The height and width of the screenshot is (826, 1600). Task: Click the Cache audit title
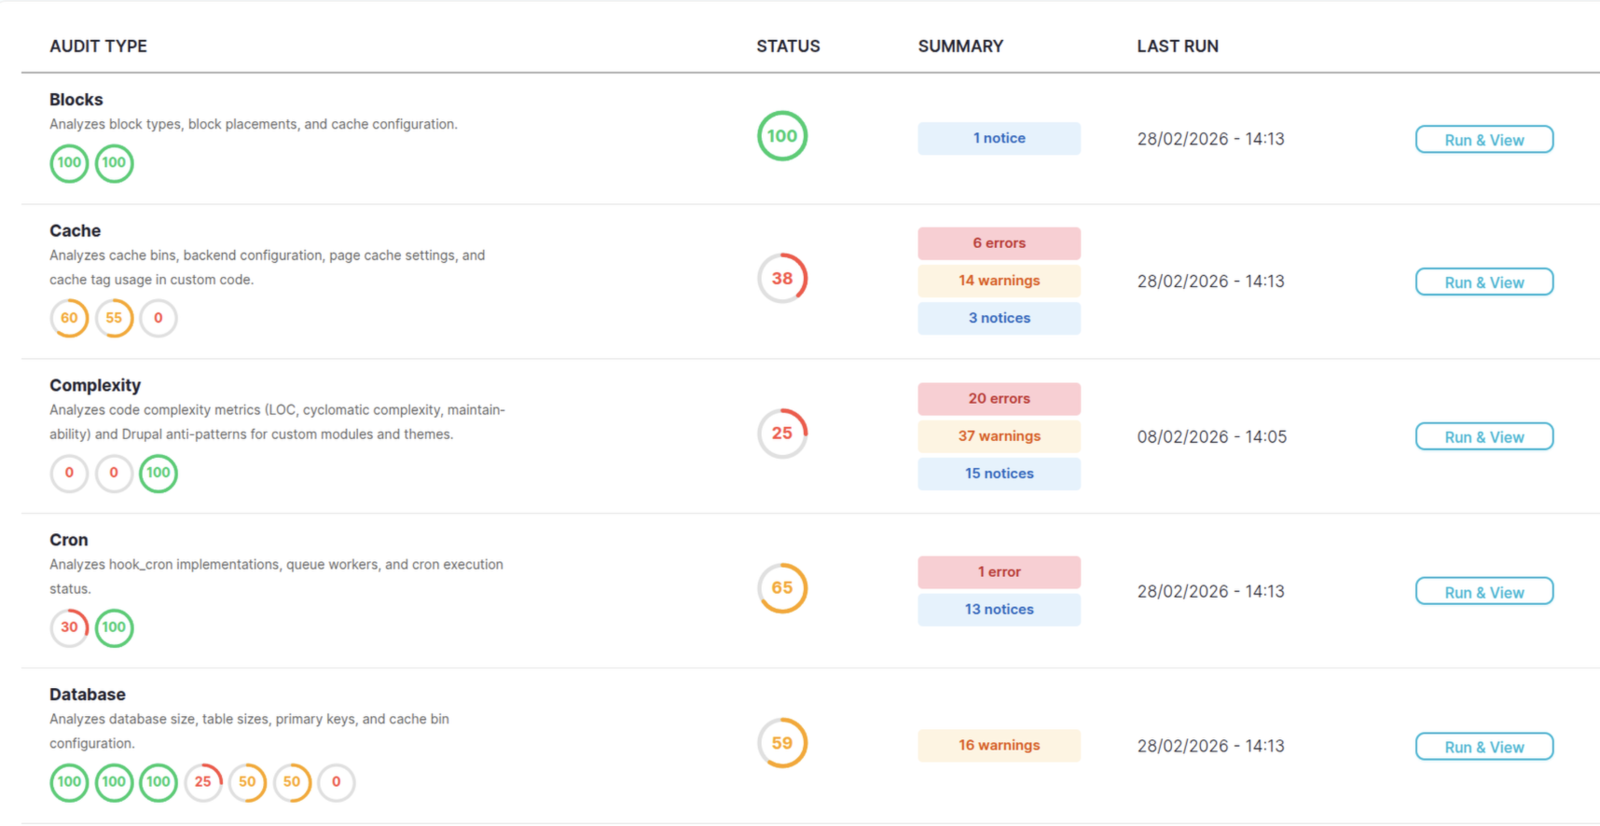(75, 231)
